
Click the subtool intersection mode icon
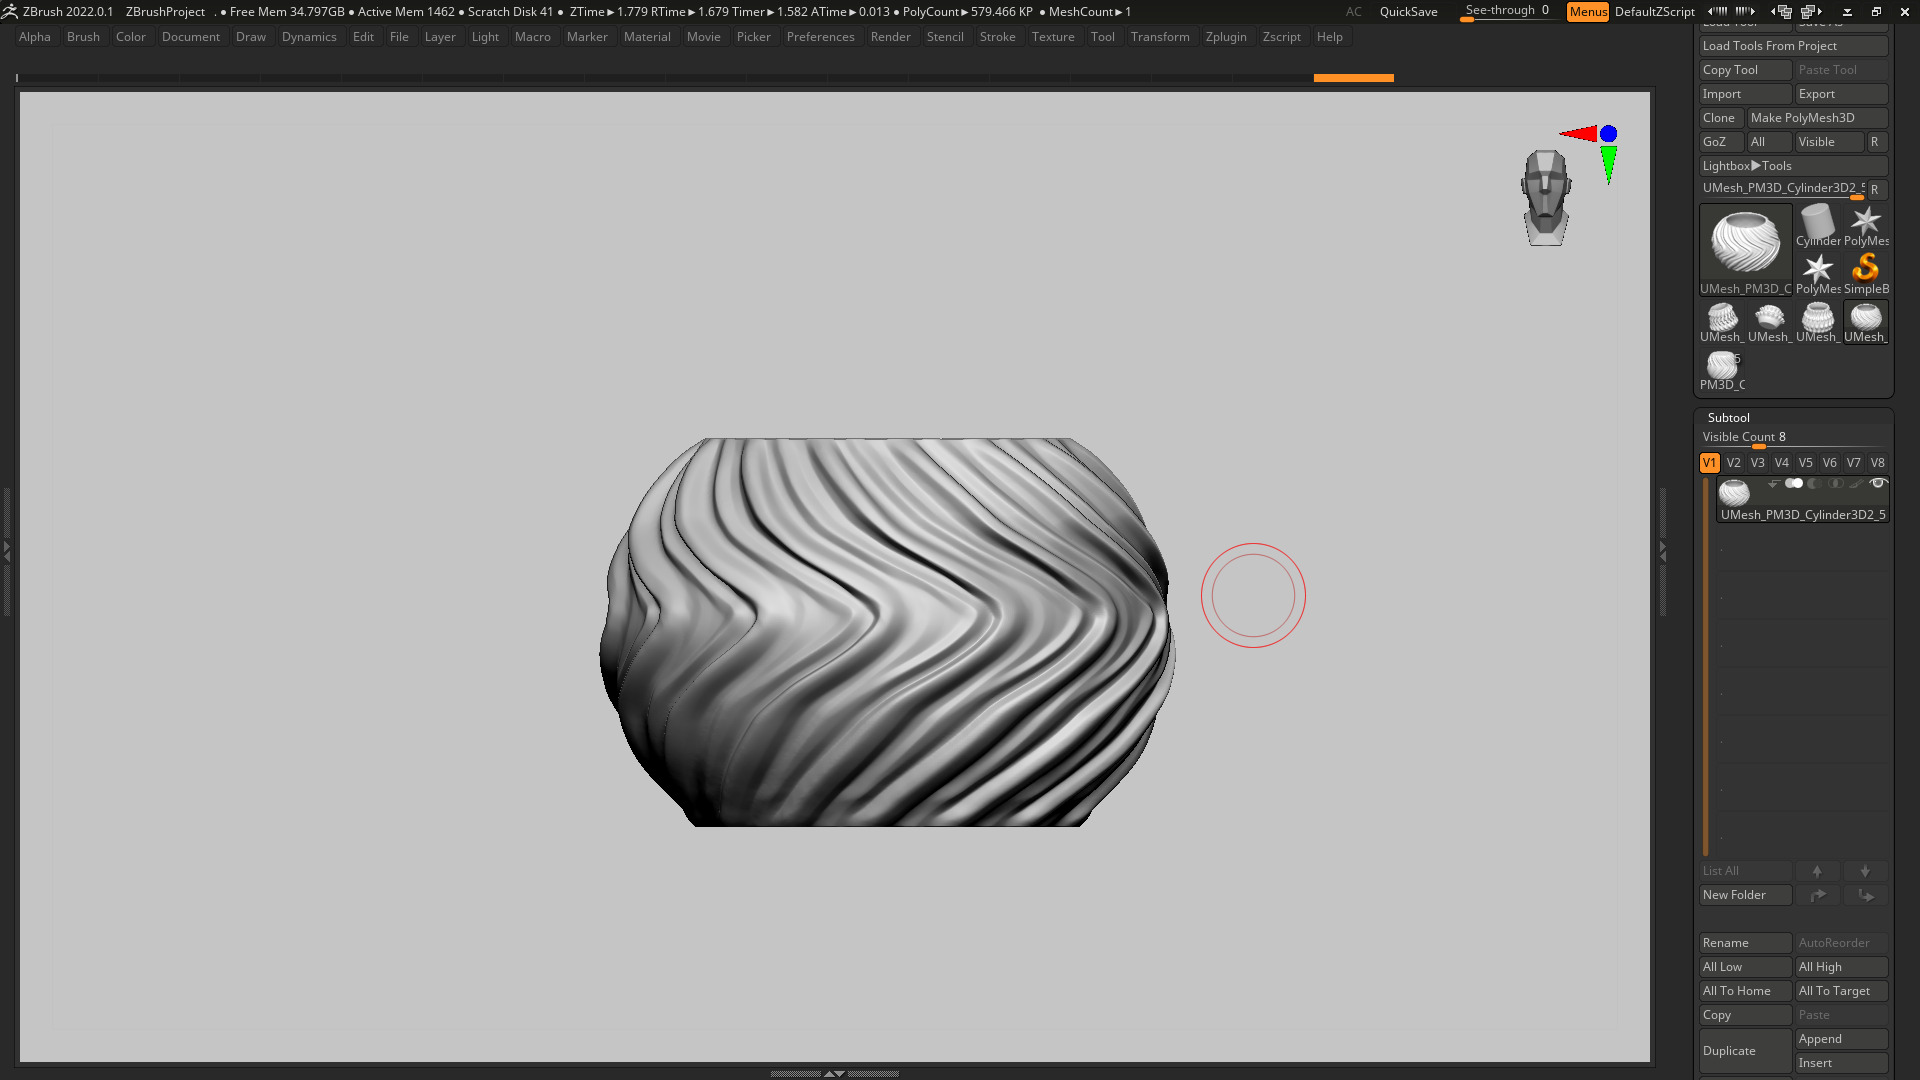pyautogui.click(x=1836, y=484)
